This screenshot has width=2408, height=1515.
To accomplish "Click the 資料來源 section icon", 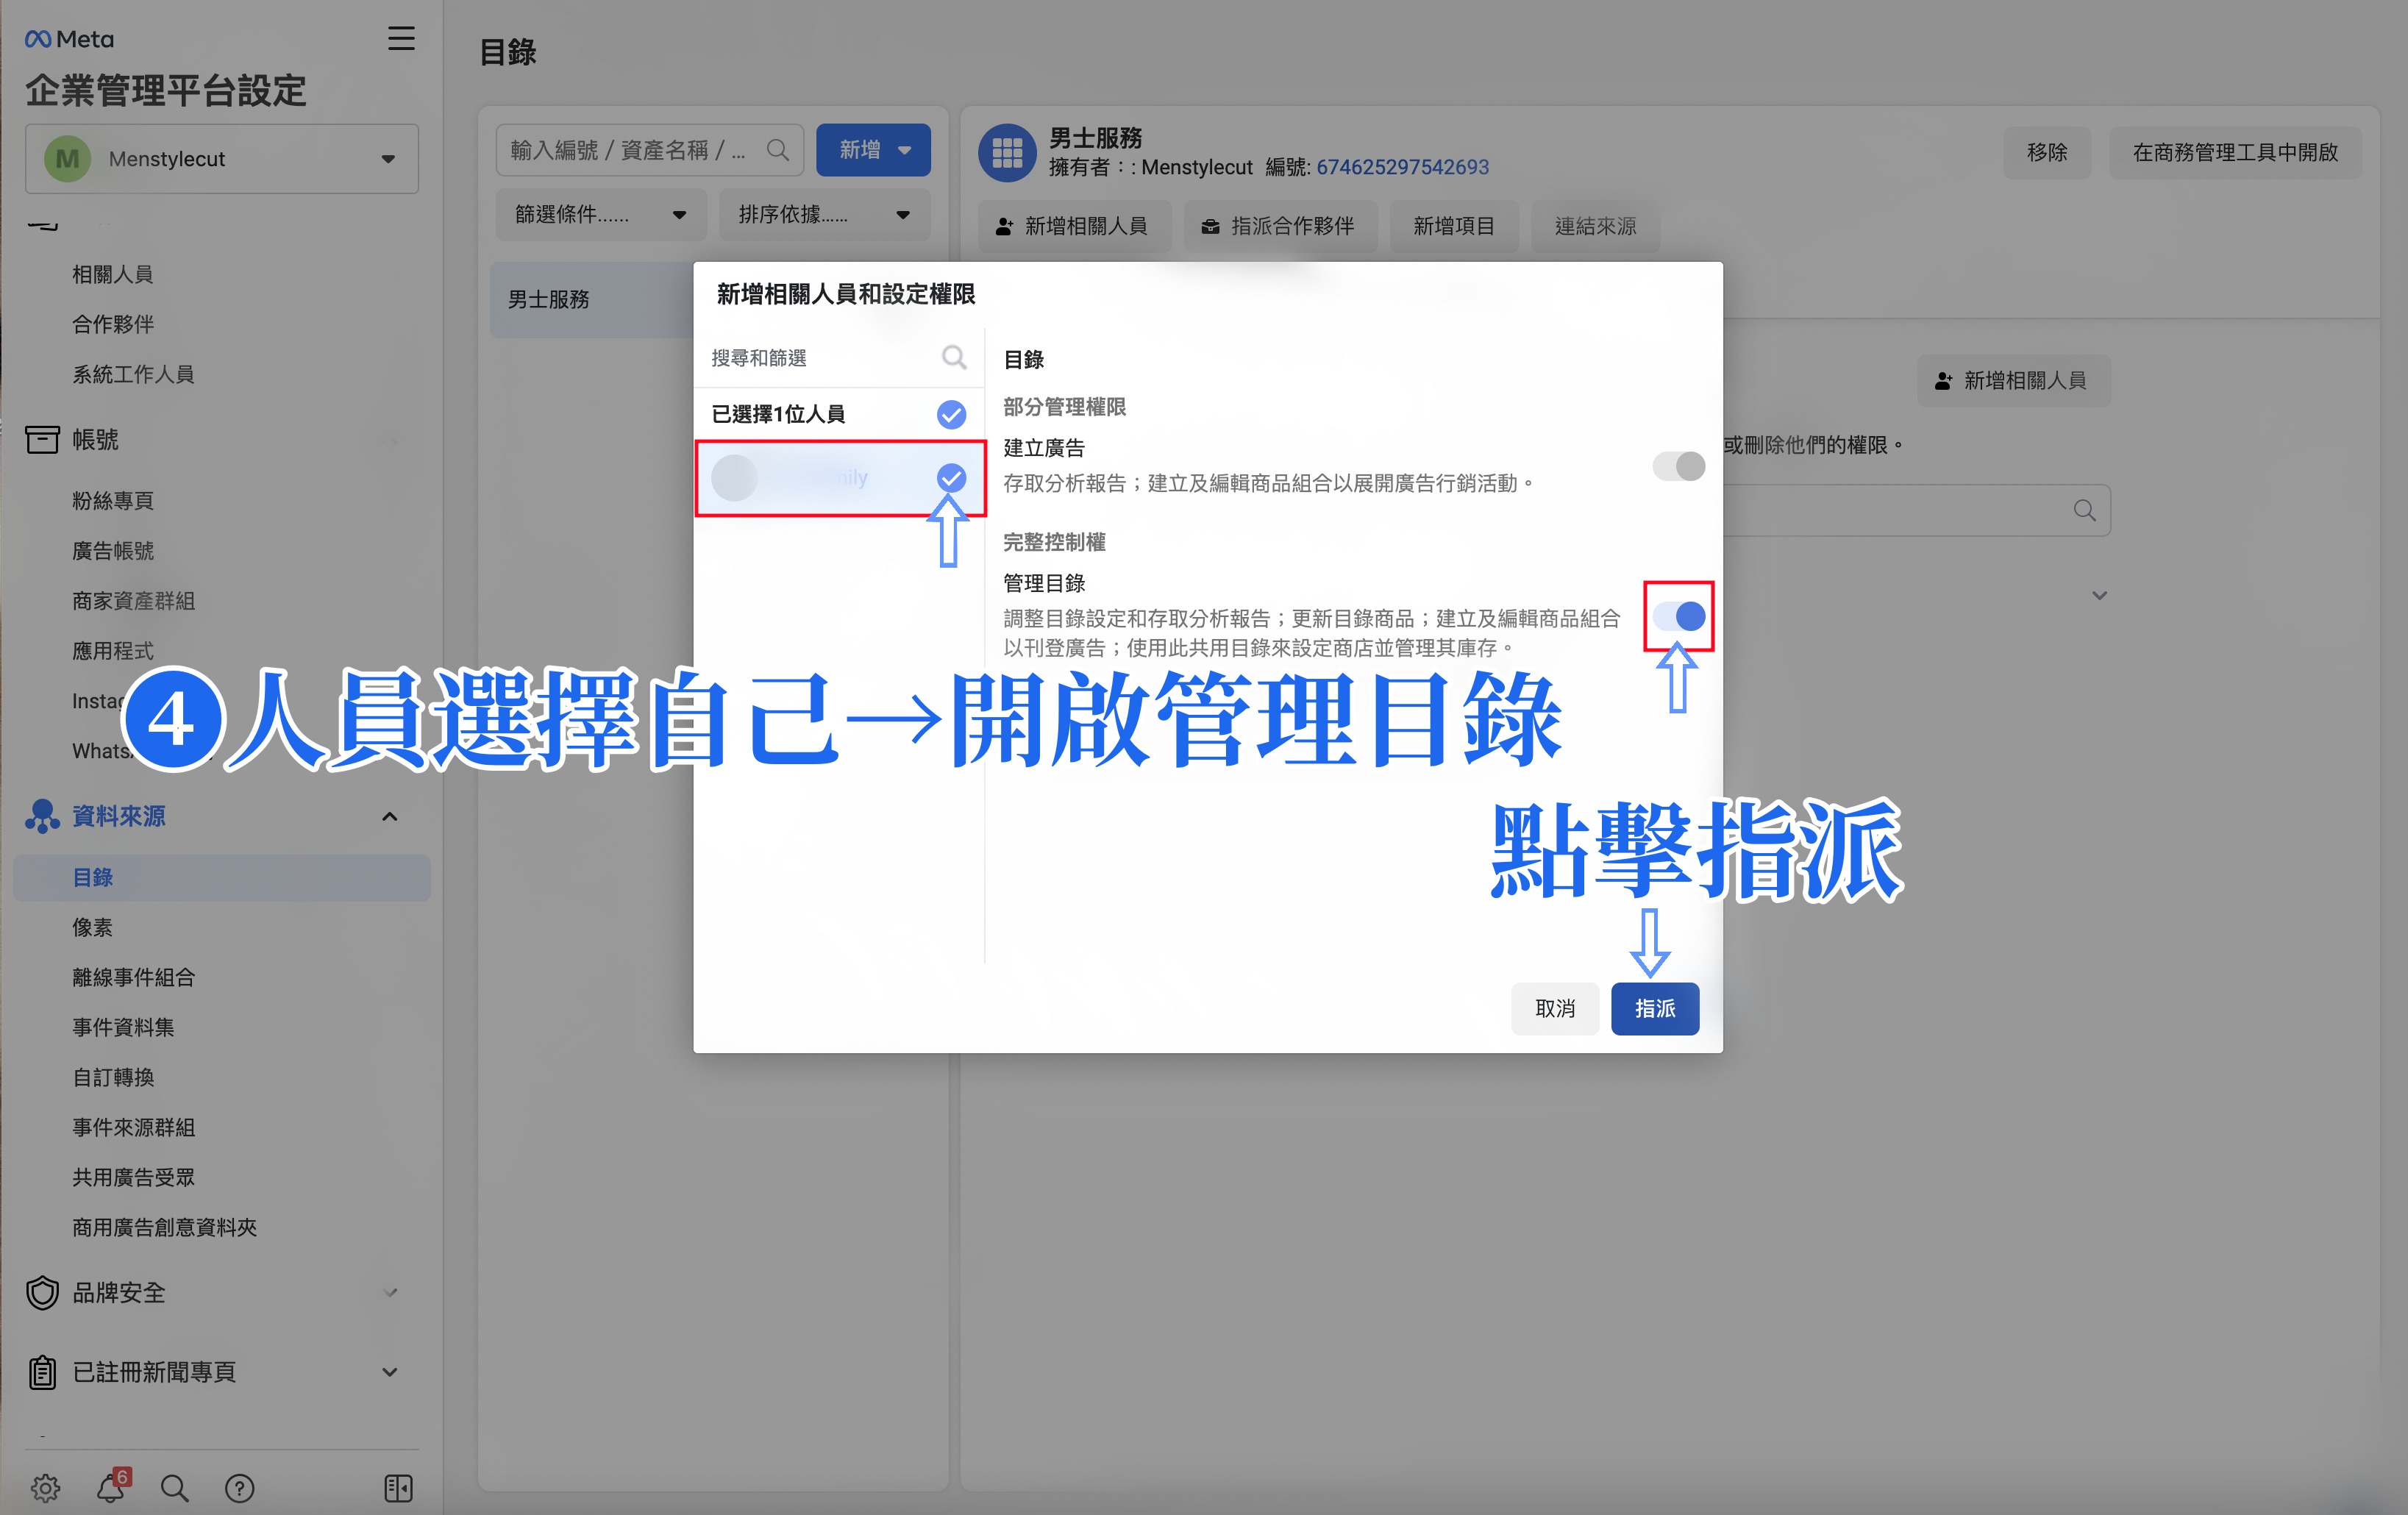I will click(42, 815).
